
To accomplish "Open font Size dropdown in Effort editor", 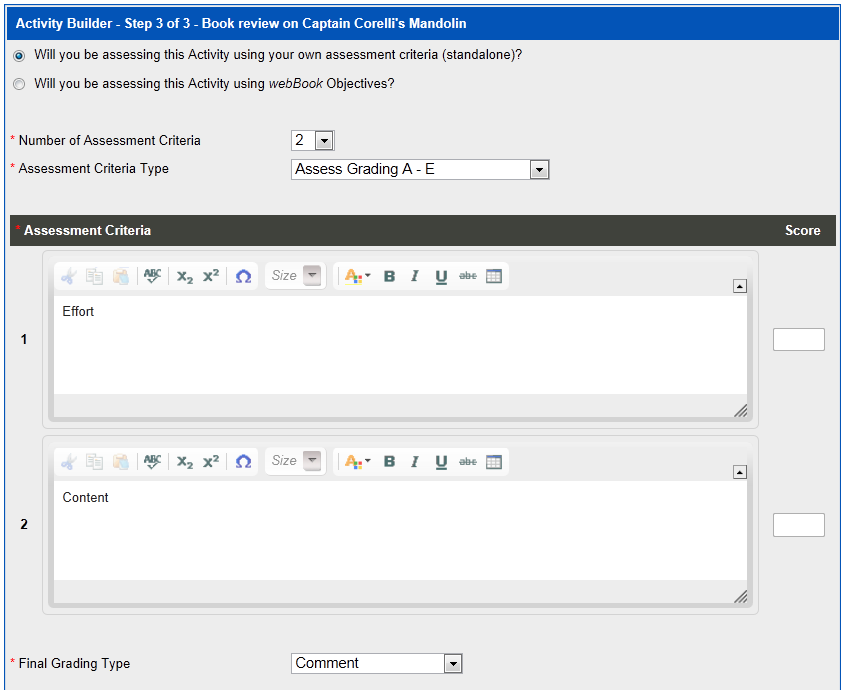I will [313, 276].
